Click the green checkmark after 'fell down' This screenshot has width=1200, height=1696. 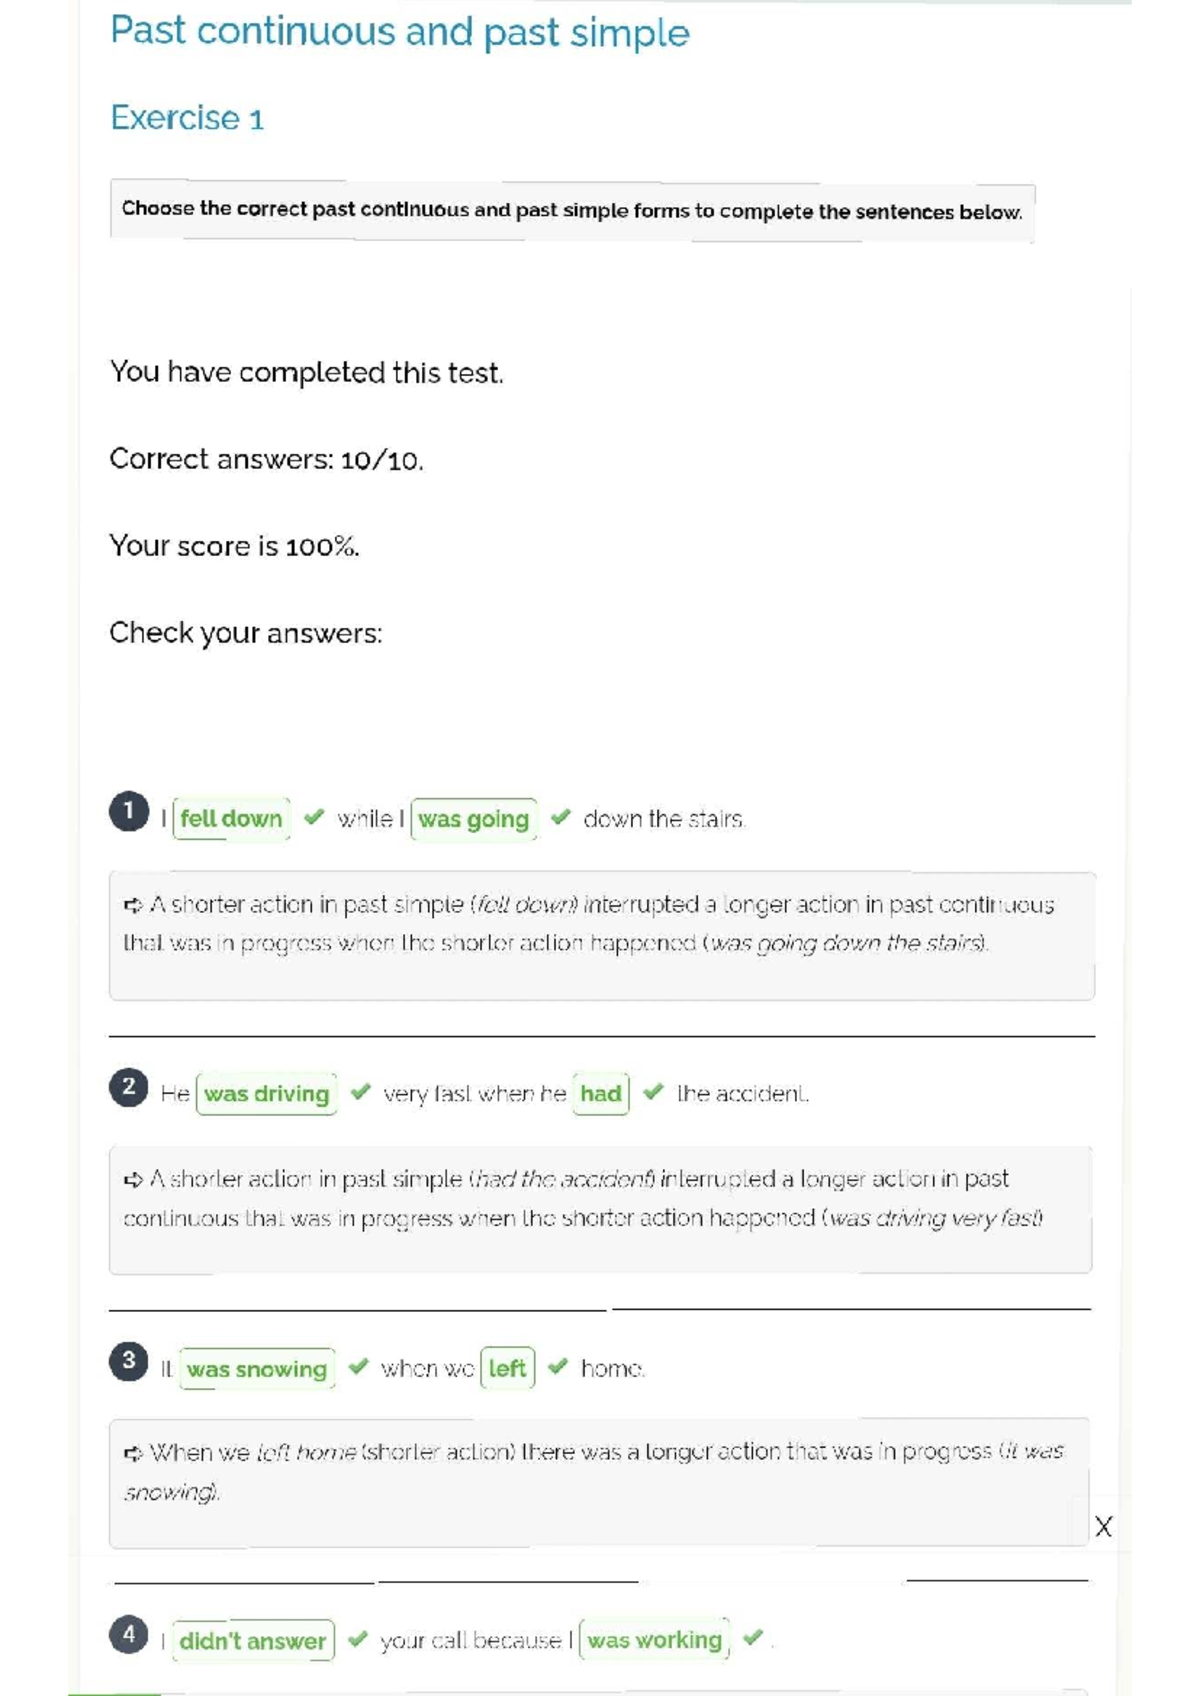point(314,817)
